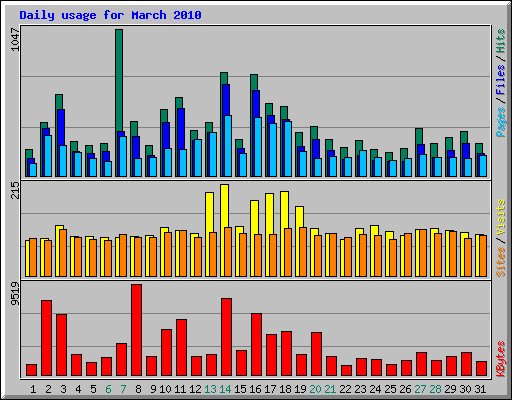This screenshot has height=400, width=512.
Task: Click day 12 on the x-axis
Action: pyautogui.click(x=195, y=389)
